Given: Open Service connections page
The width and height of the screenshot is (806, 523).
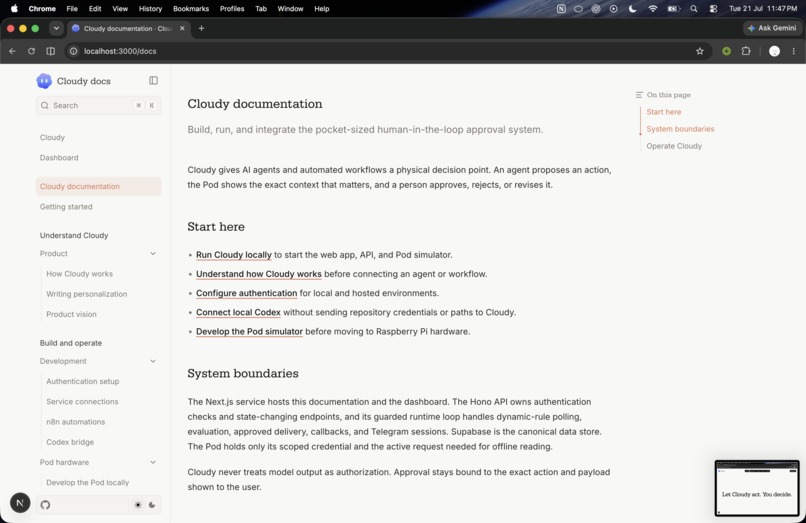Looking at the screenshot, I should point(82,402).
